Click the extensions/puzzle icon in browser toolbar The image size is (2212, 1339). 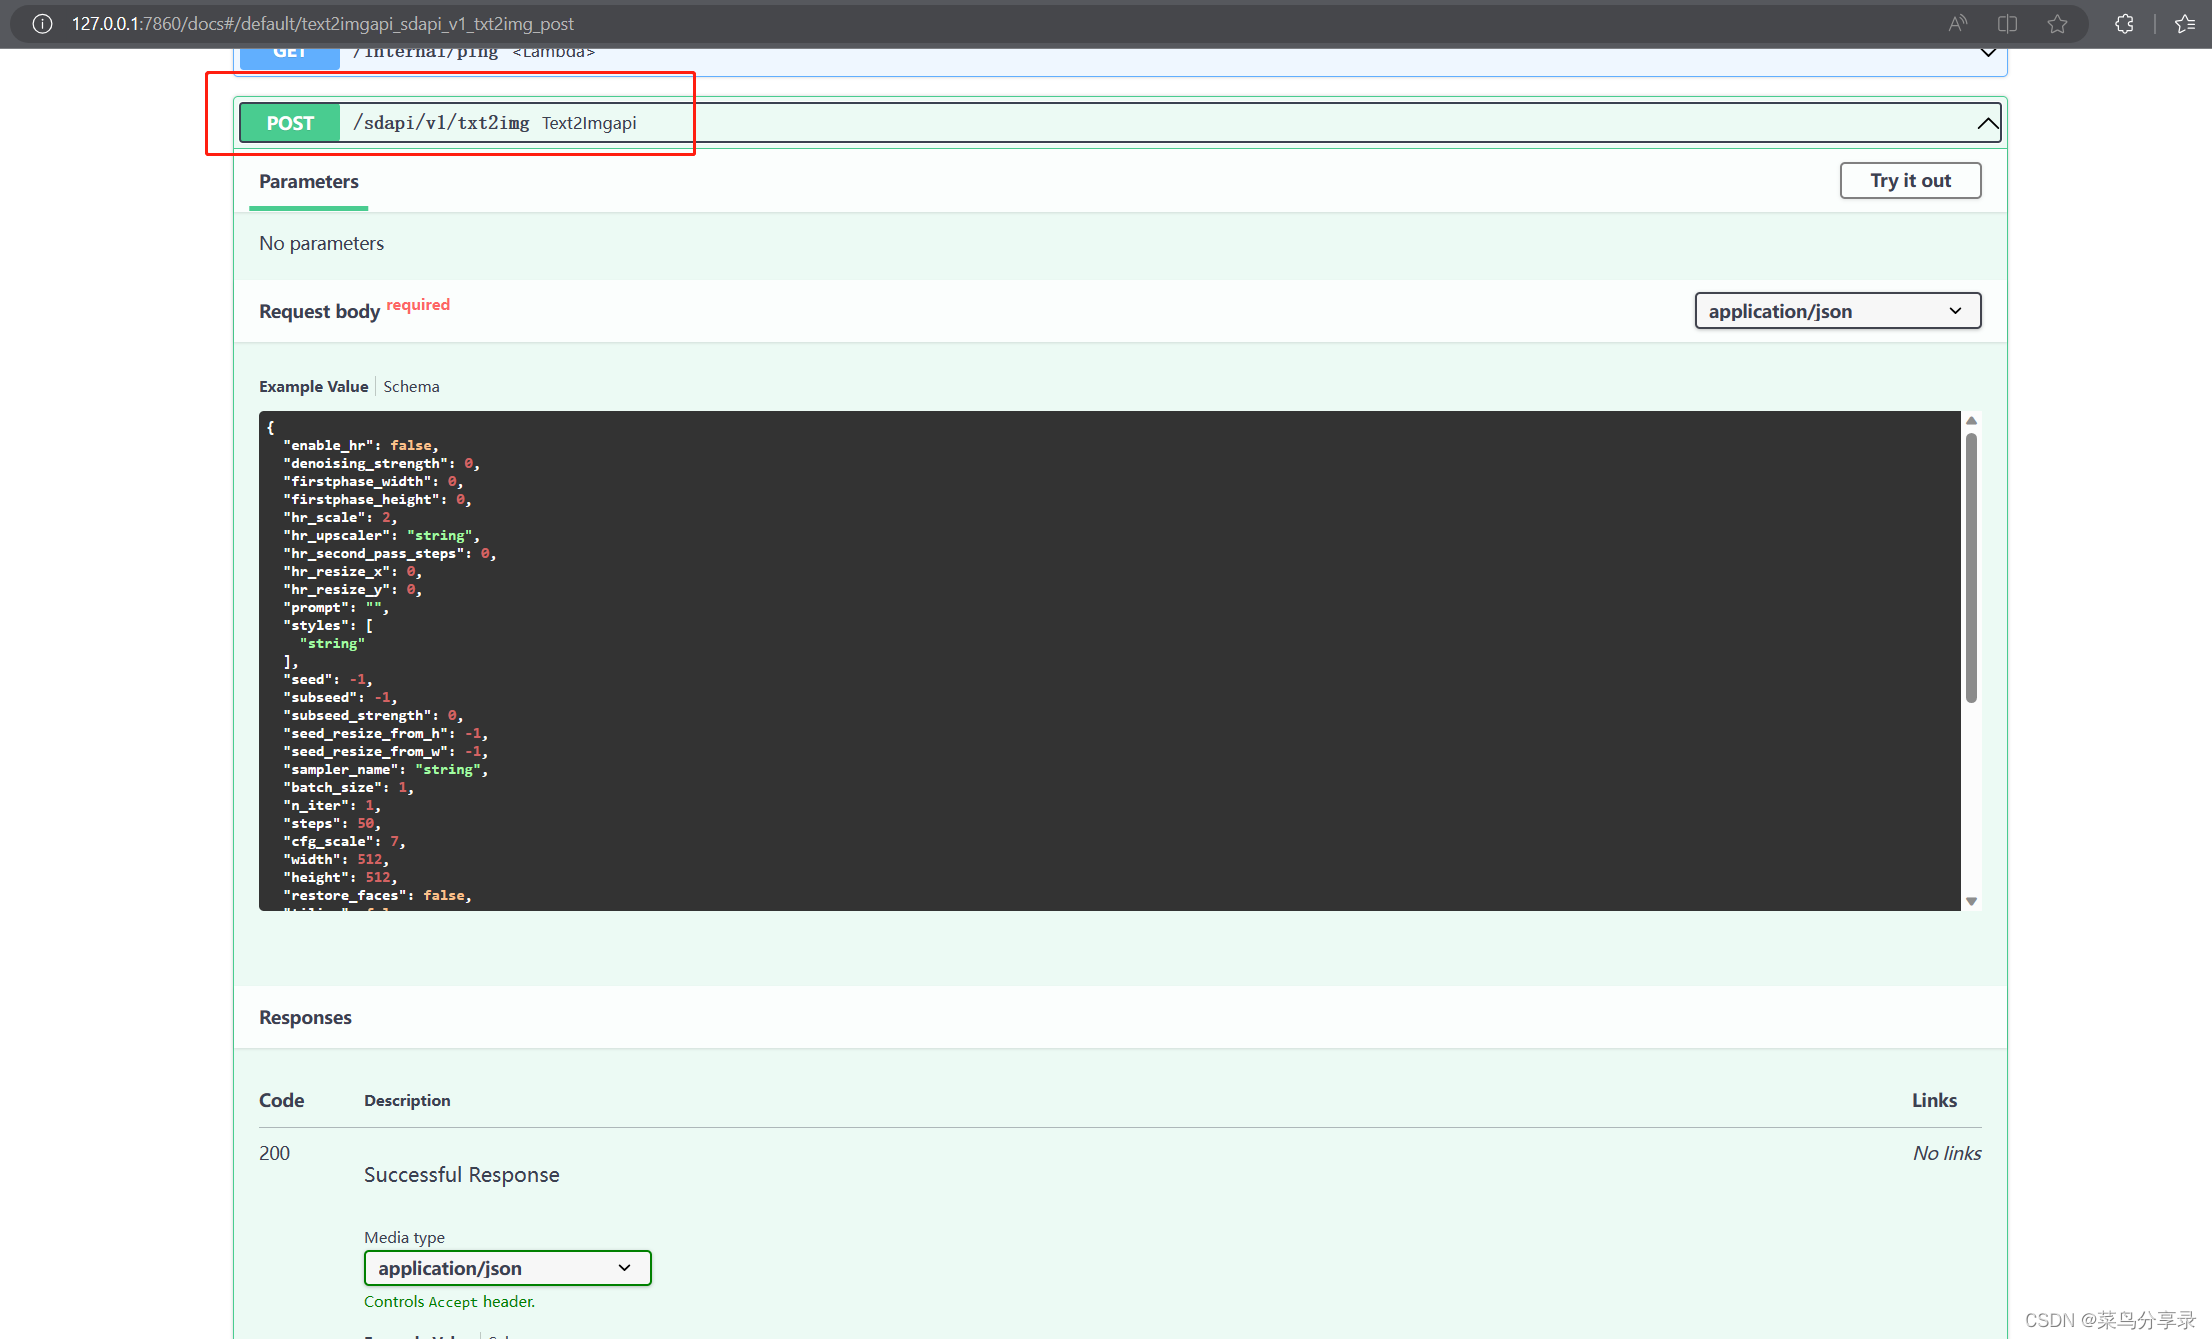tap(2124, 24)
